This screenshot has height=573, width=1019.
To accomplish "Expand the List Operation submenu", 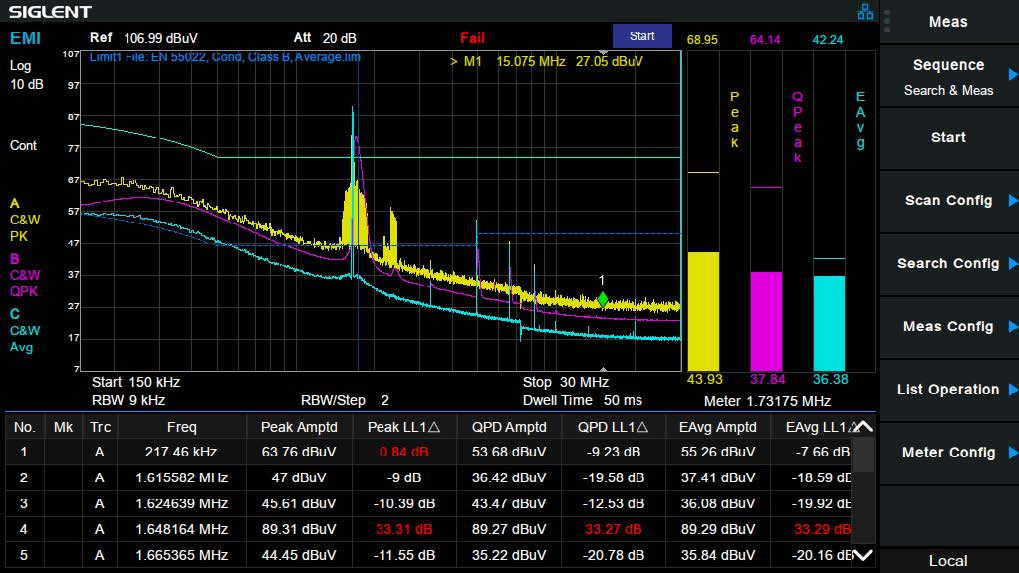I will [x=948, y=390].
